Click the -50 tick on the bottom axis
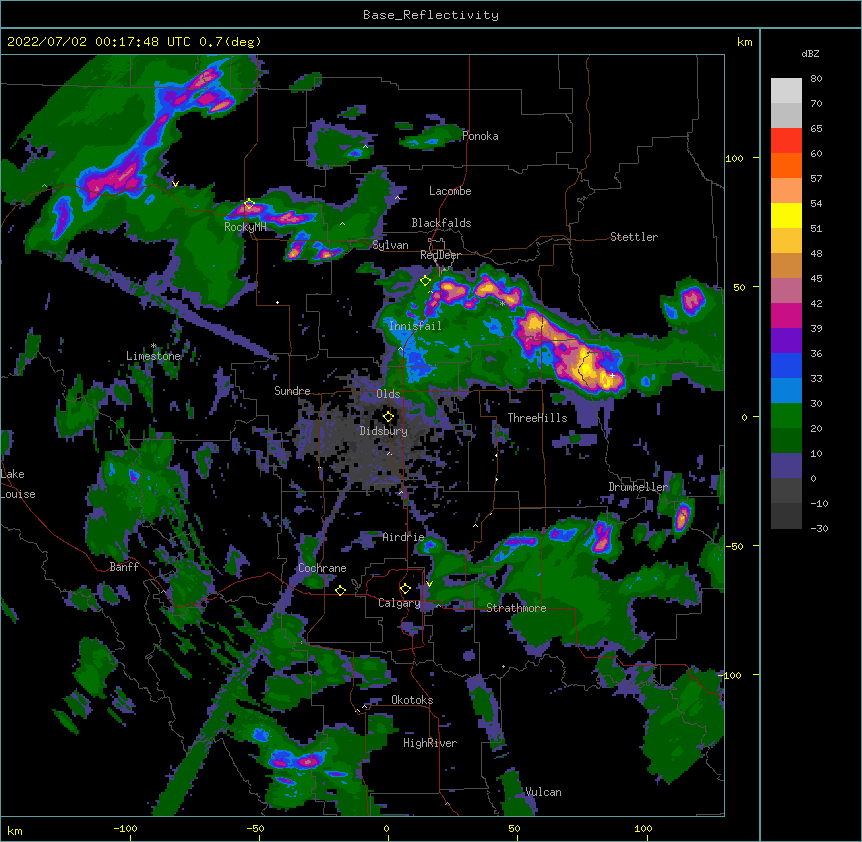This screenshot has height=842, width=862. [x=255, y=828]
